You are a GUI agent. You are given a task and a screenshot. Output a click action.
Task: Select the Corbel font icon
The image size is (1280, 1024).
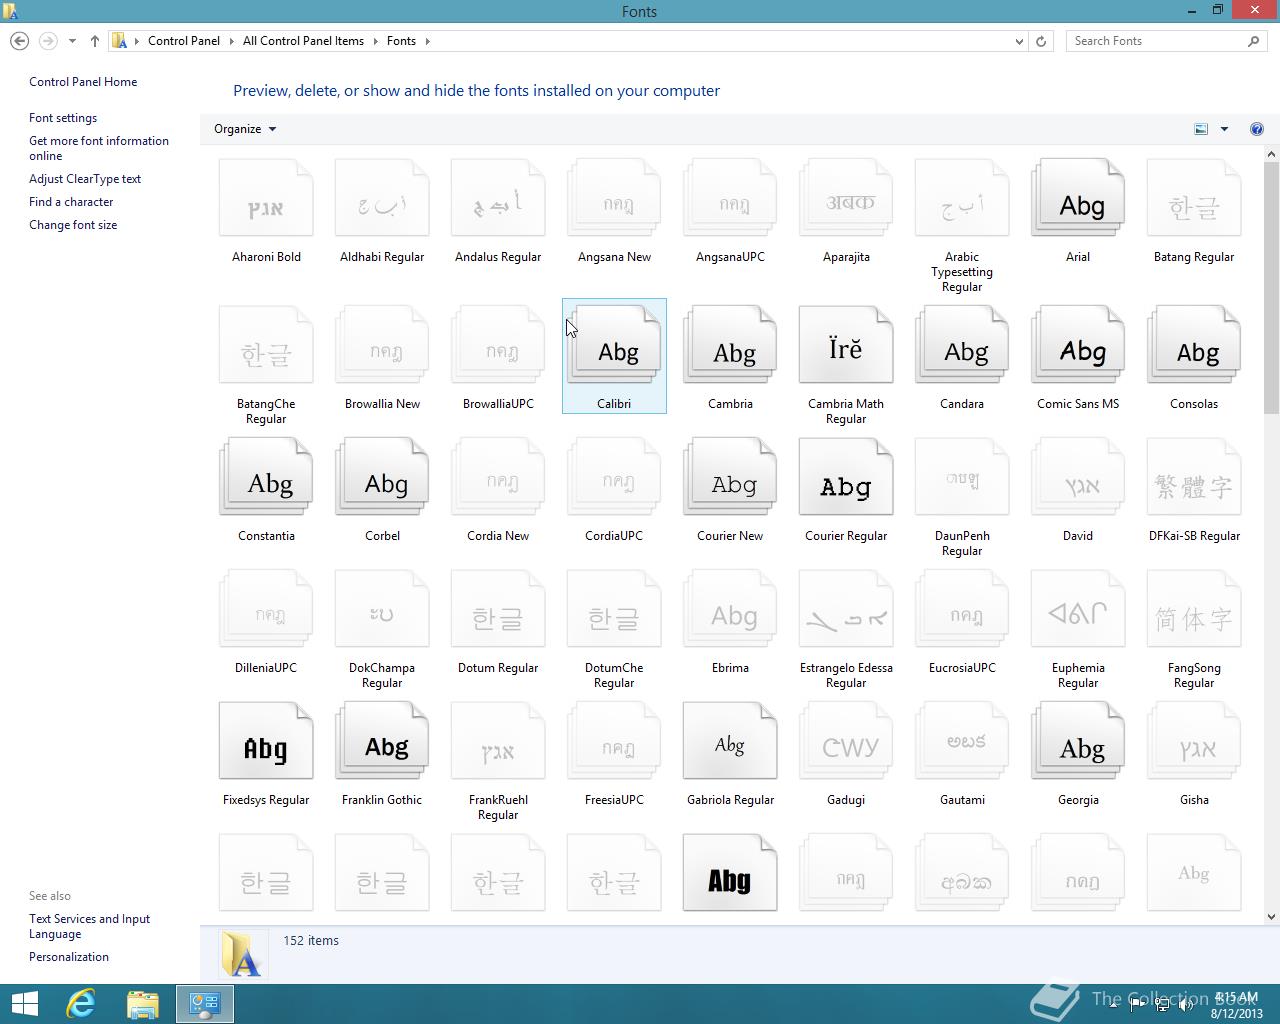(382, 477)
